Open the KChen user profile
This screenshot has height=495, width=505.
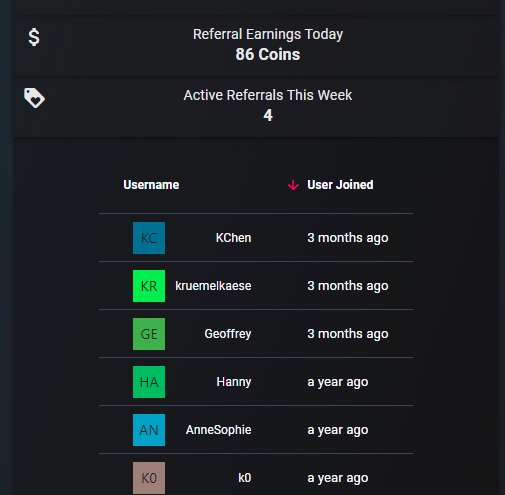233,238
